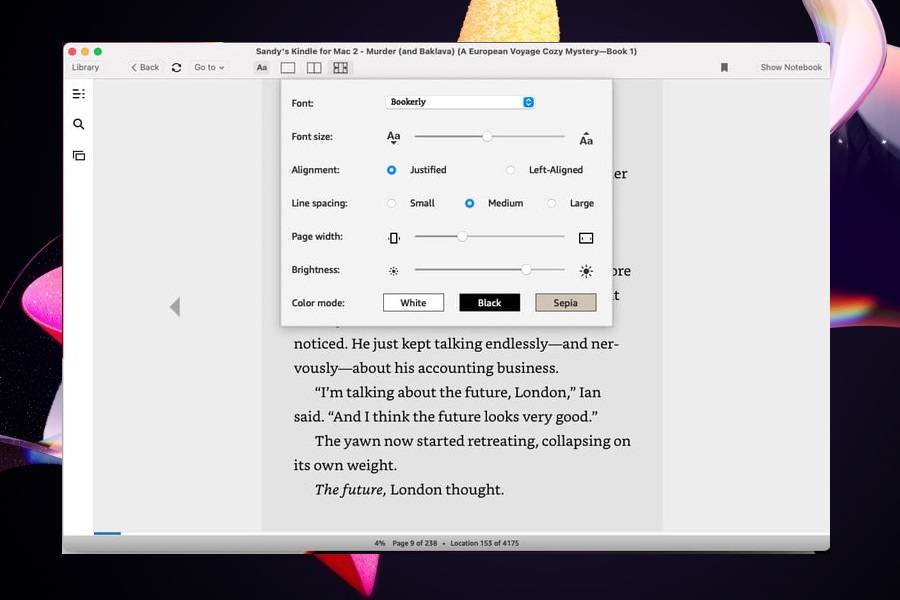Select the two-column page view icon
The width and height of the screenshot is (900, 600).
click(x=313, y=67)
